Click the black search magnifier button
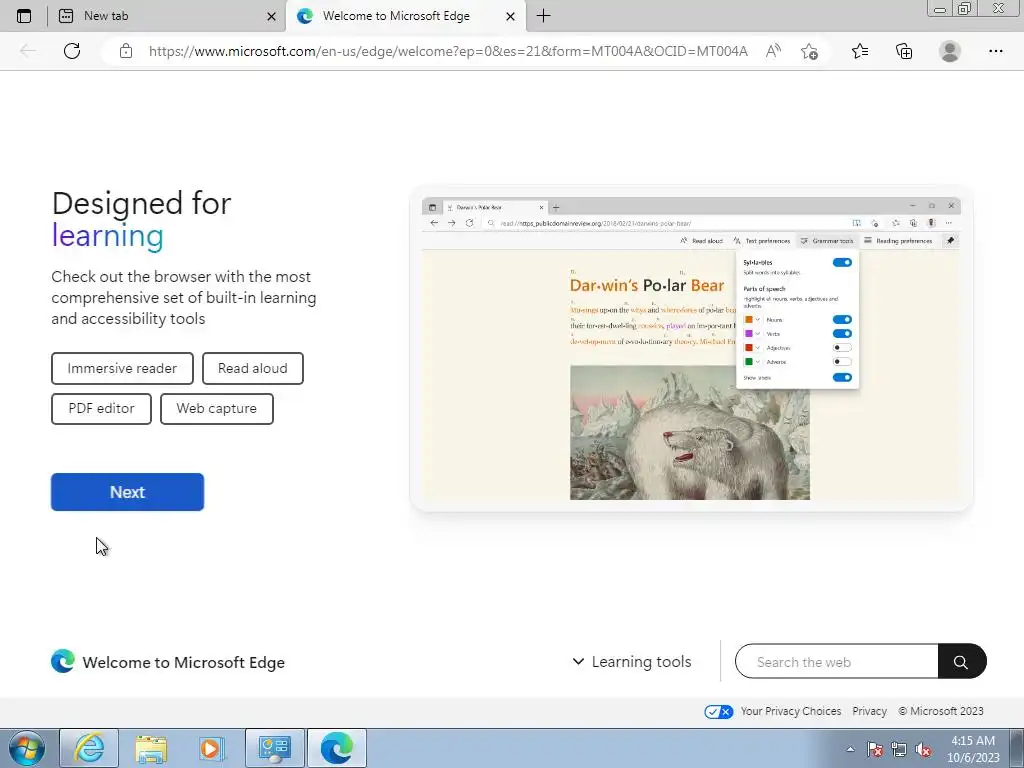The height and width of the screenshot is (768, 1024). click(961, 662)
